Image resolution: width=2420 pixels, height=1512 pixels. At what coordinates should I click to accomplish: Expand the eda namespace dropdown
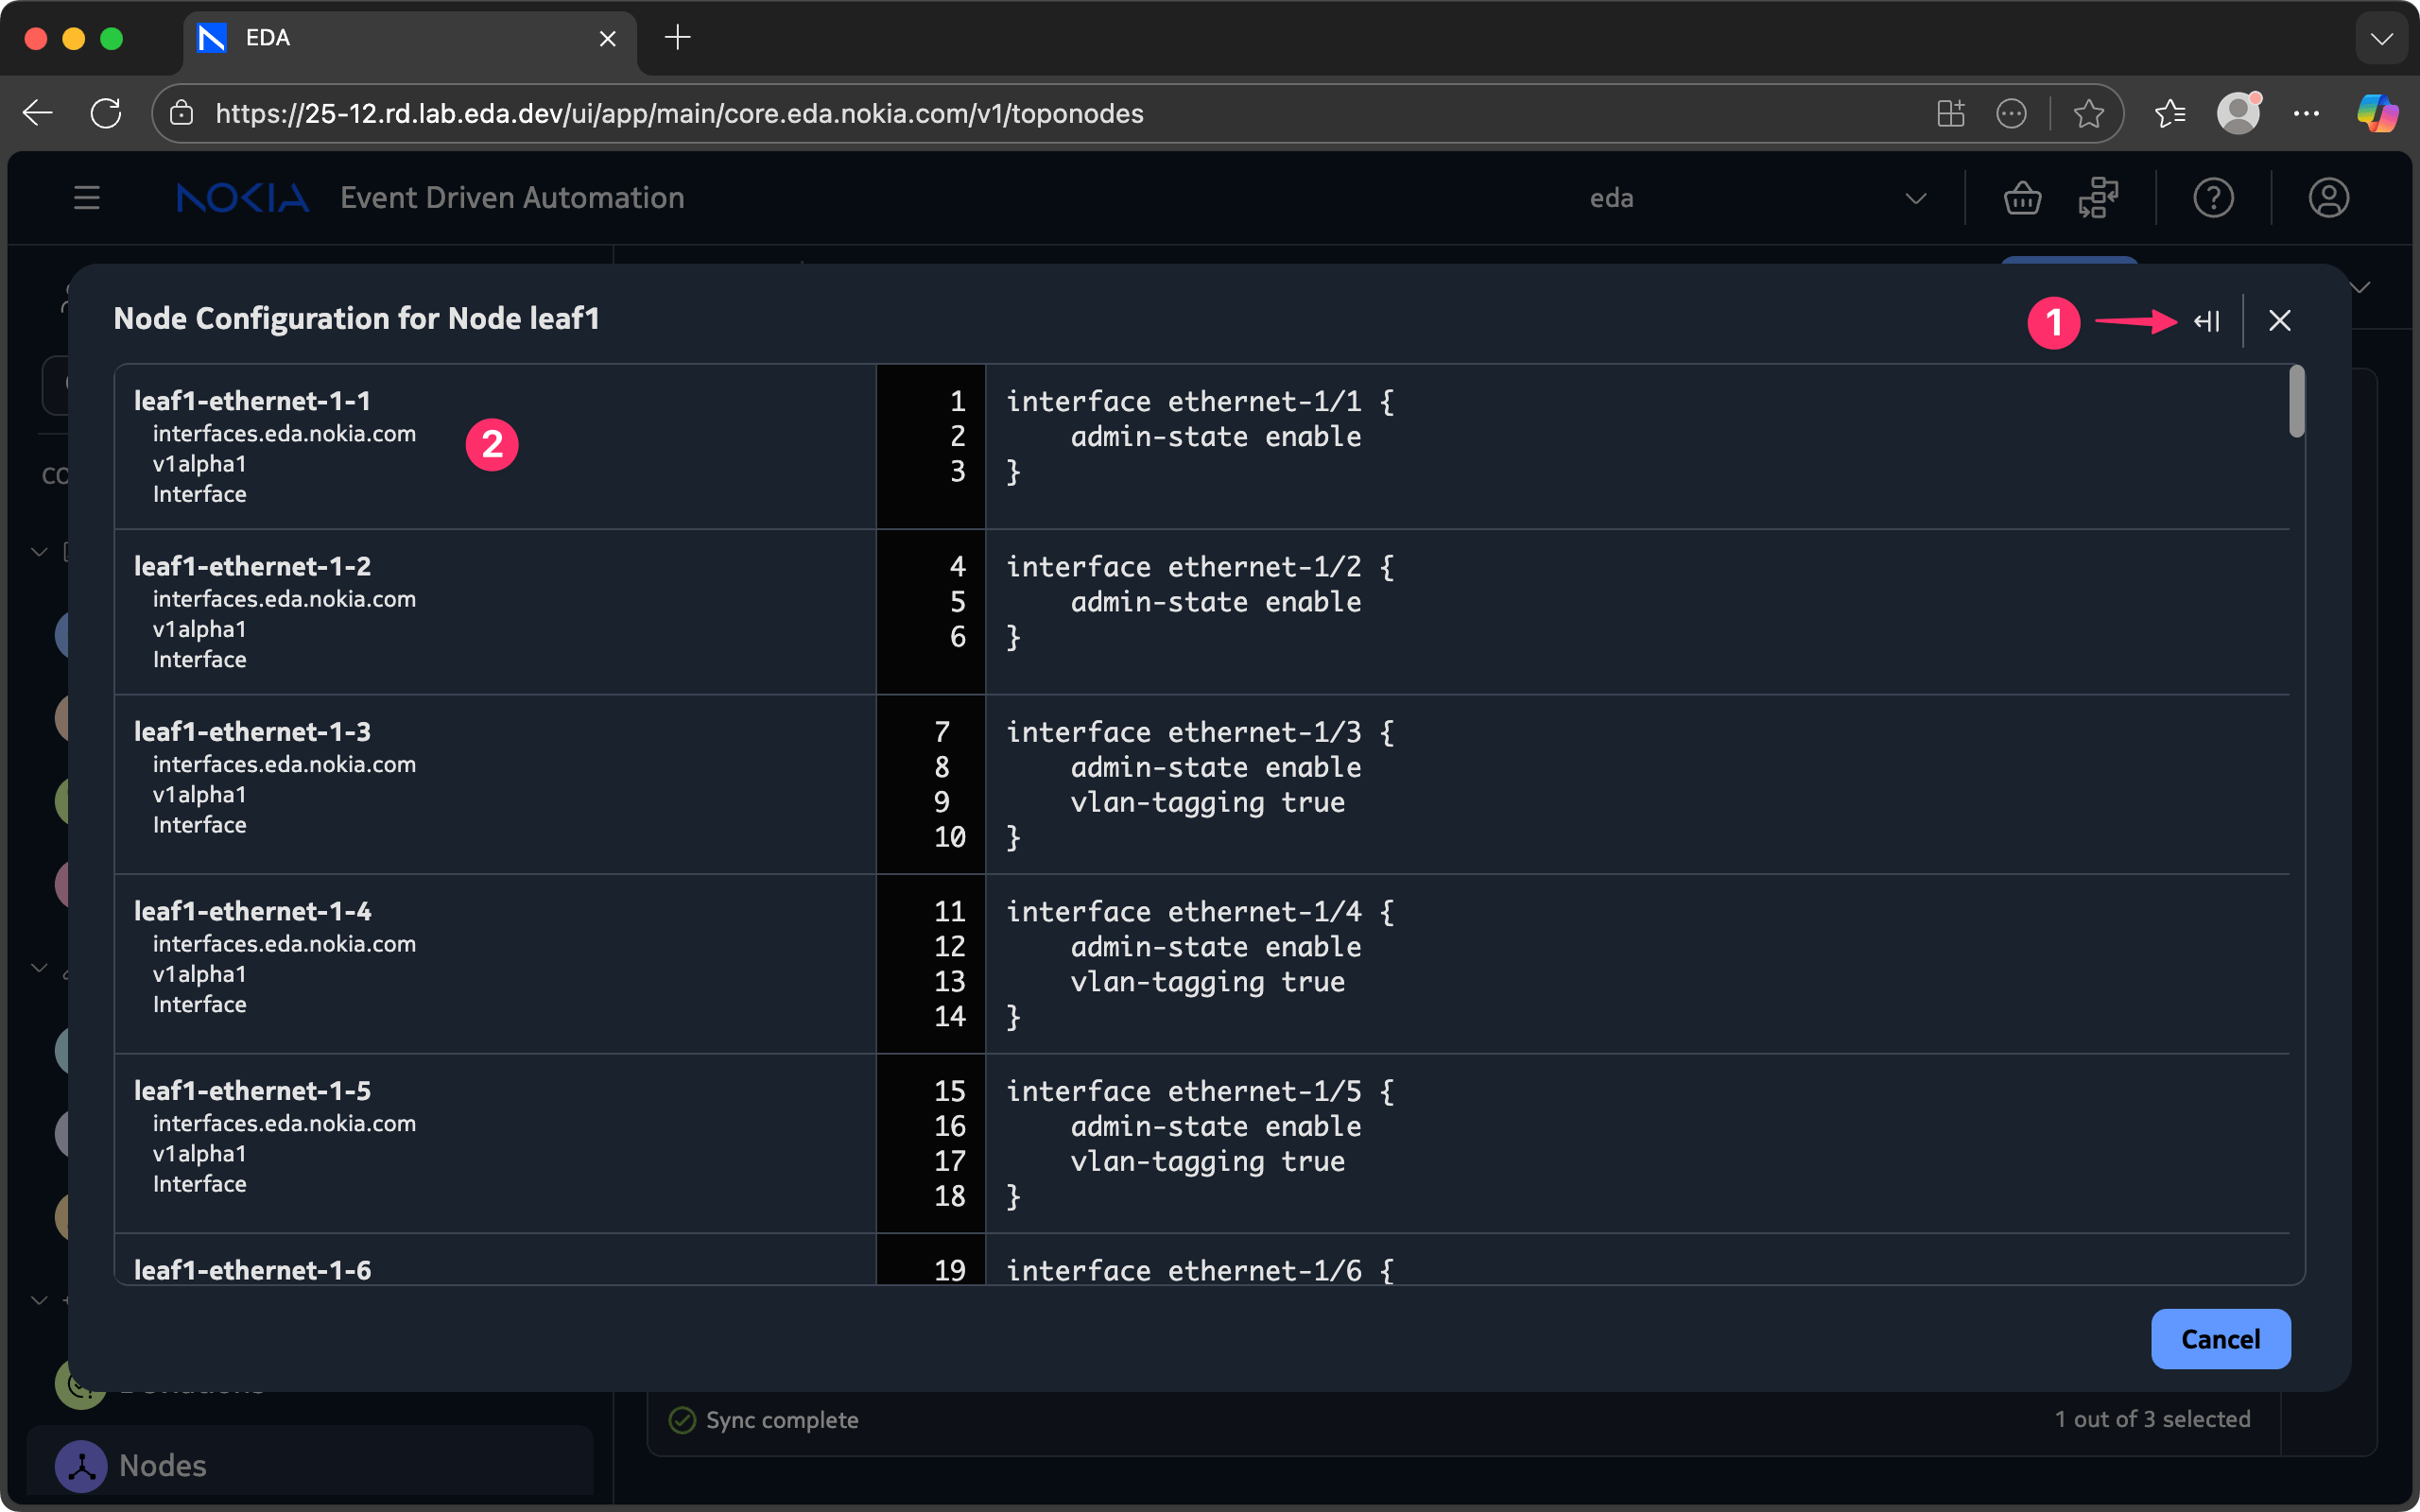(1915, 198)
